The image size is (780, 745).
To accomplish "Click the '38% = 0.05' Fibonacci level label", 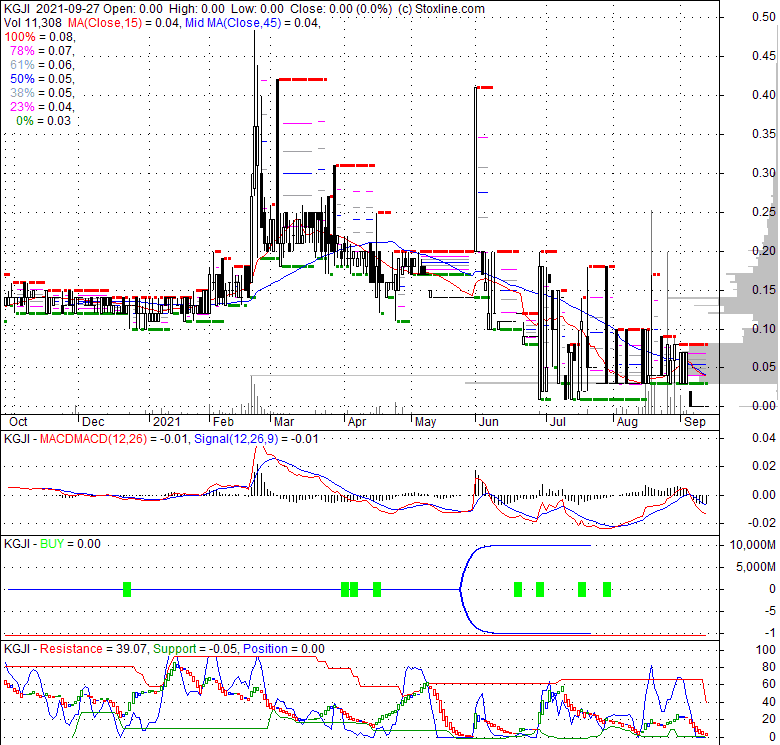I will click(42, 93).
